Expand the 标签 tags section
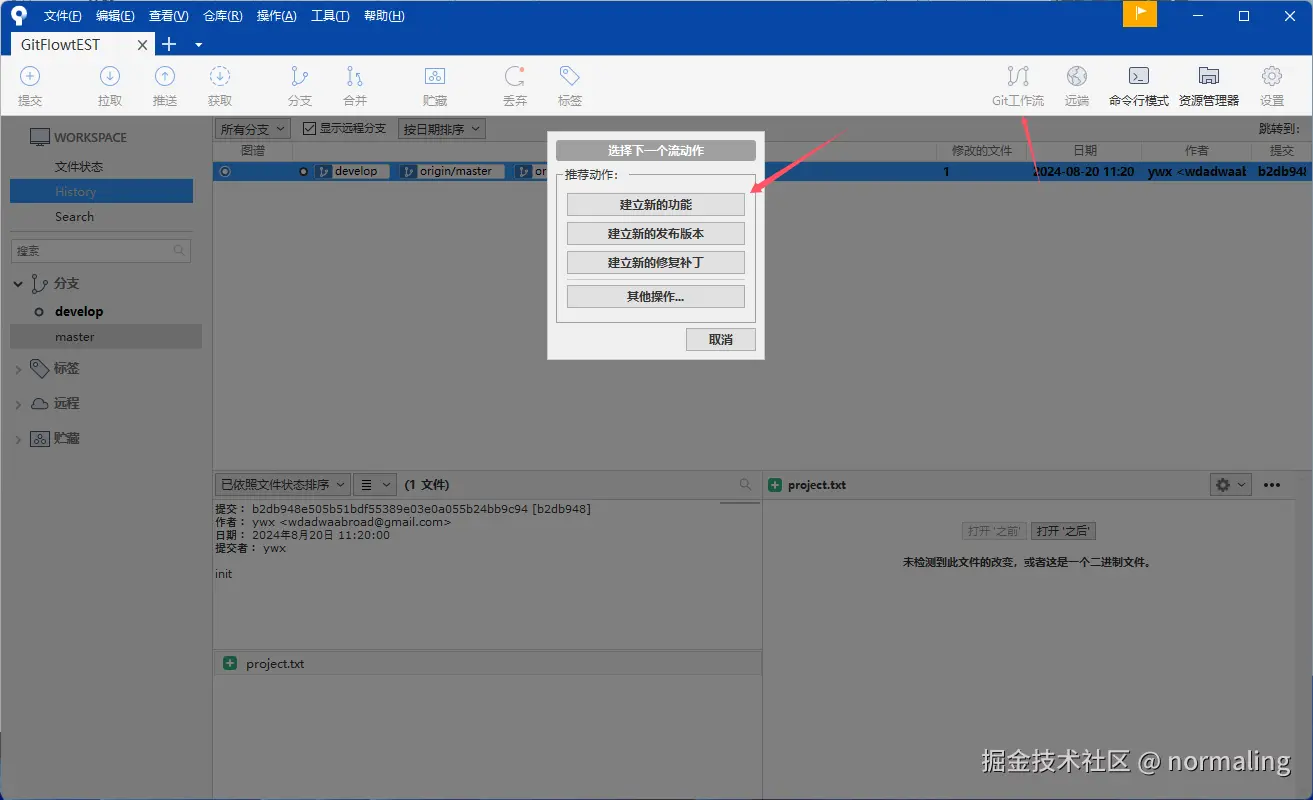The image size is (1313, 800). (x=18, y=369)
